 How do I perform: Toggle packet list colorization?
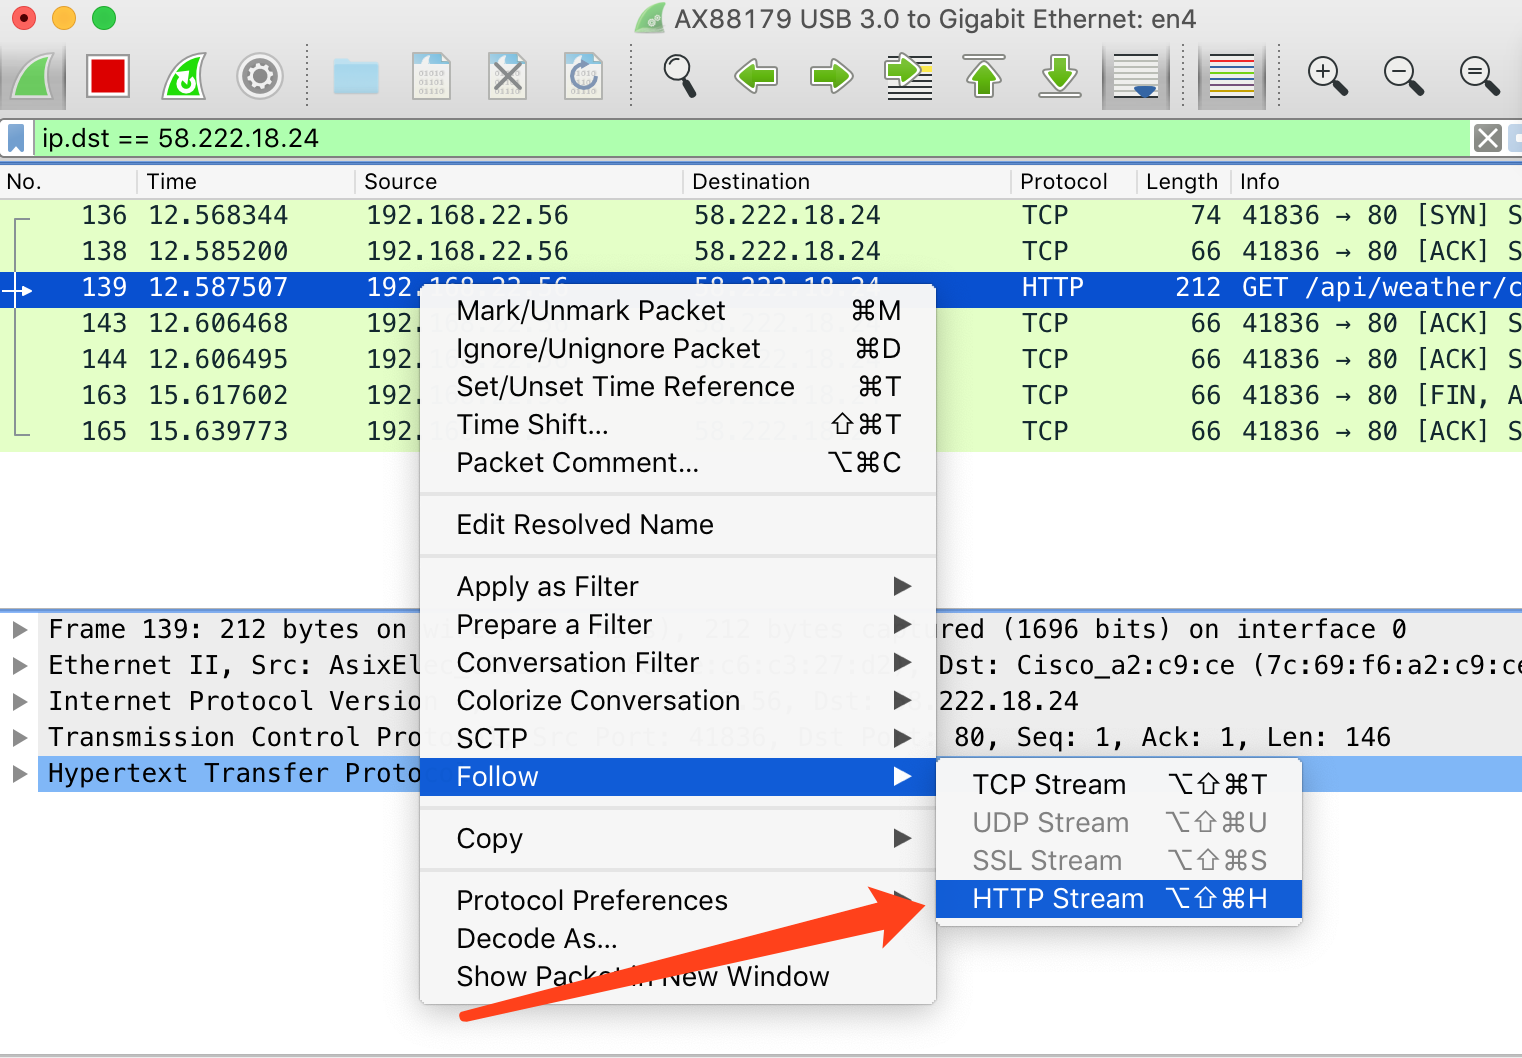pyautogui.click(x=1232, y=76)
